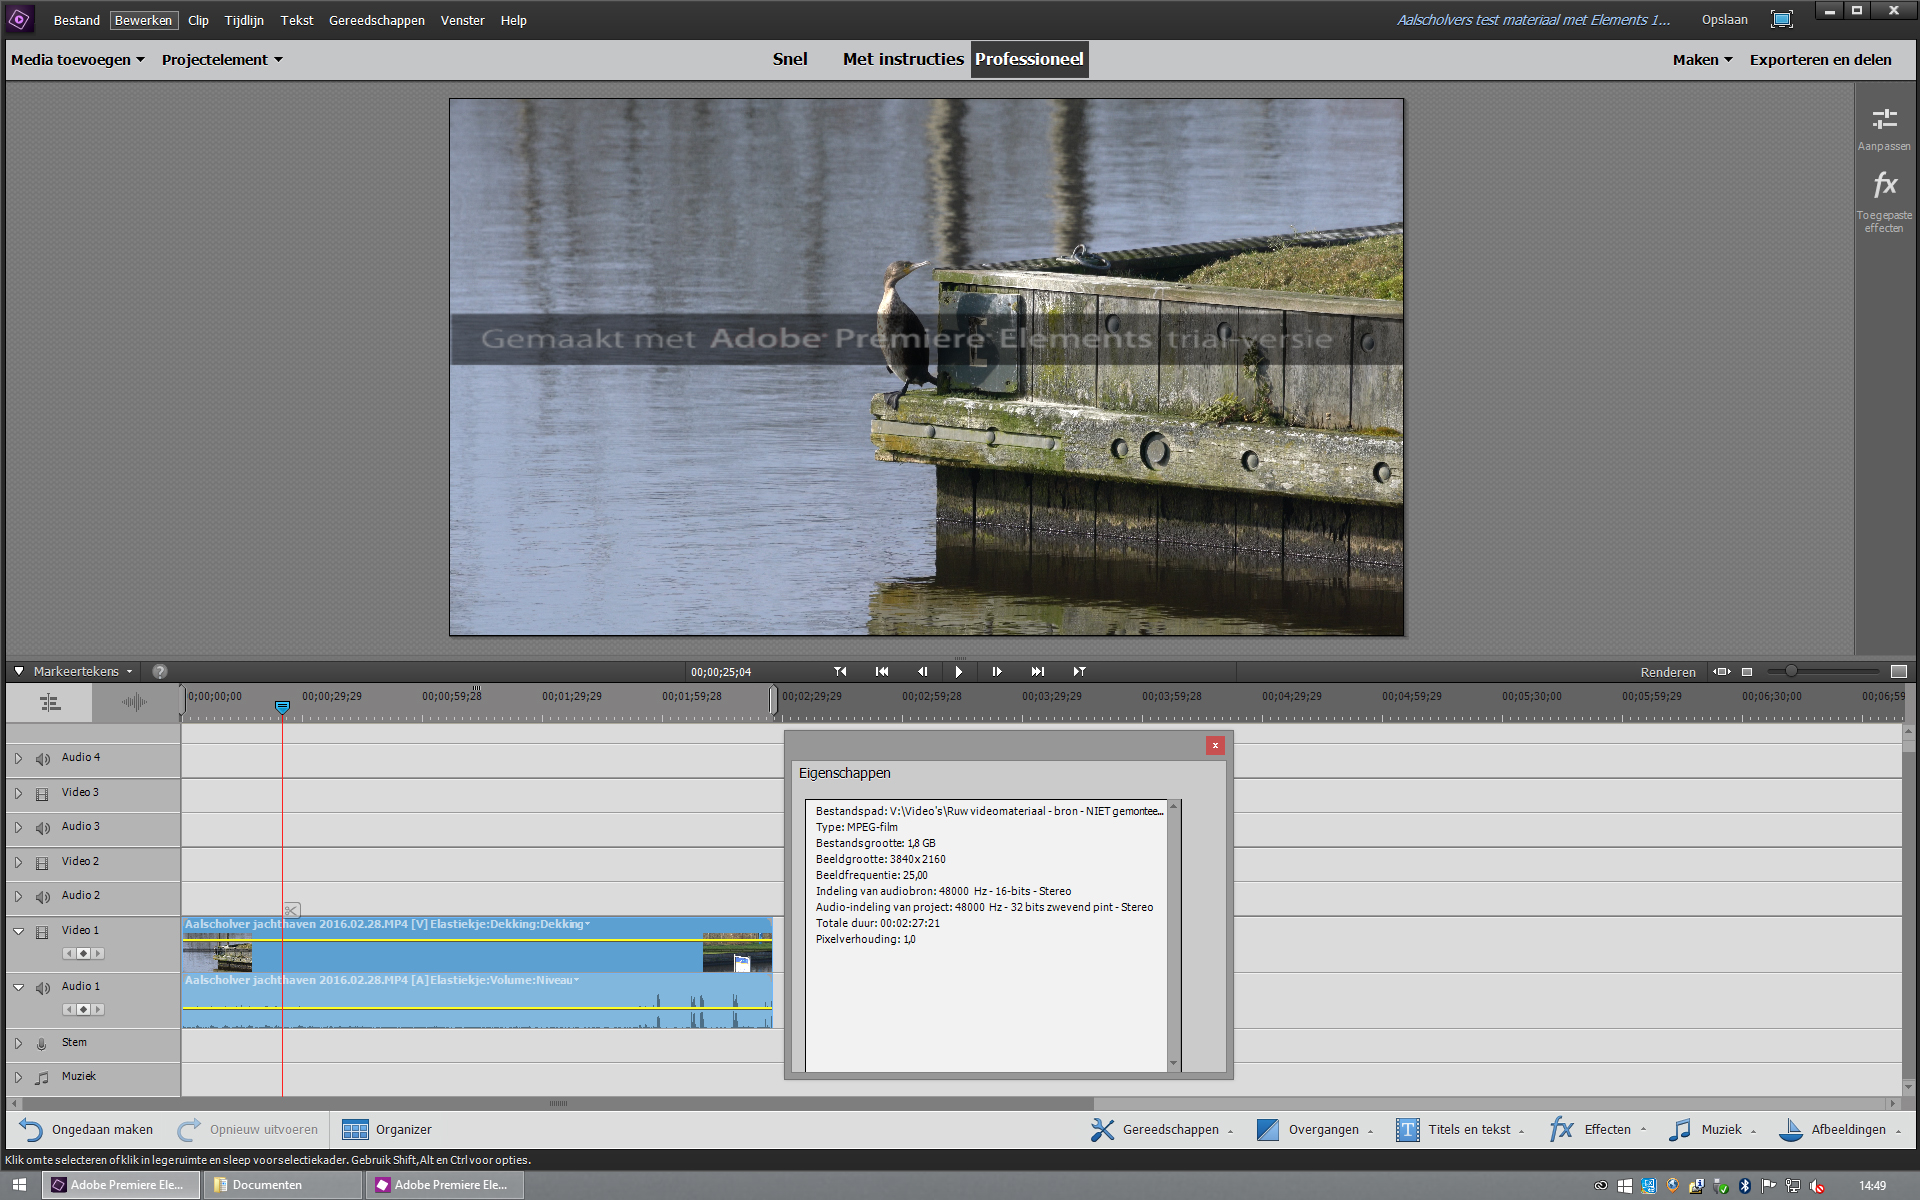
Task: Click the blue playhead marker
Action: click(x=283, y=707)
